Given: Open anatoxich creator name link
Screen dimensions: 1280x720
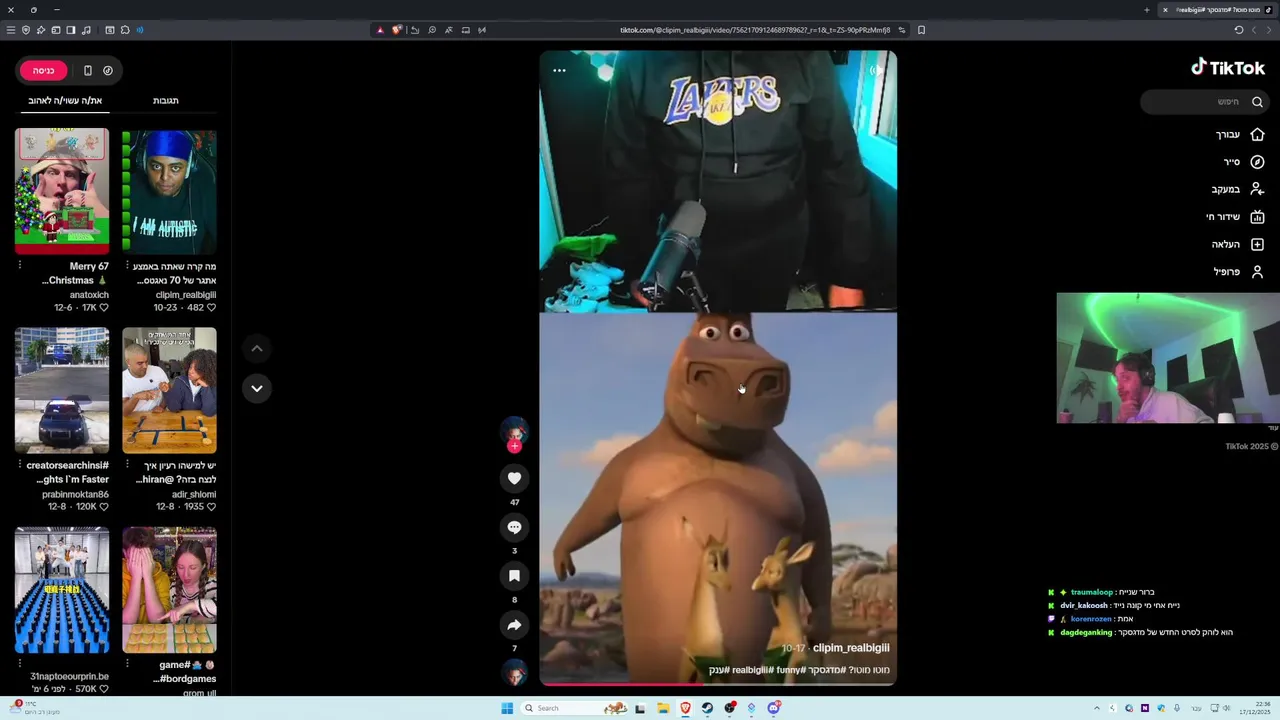Looking at the screenshot, I should pos(89,295).
